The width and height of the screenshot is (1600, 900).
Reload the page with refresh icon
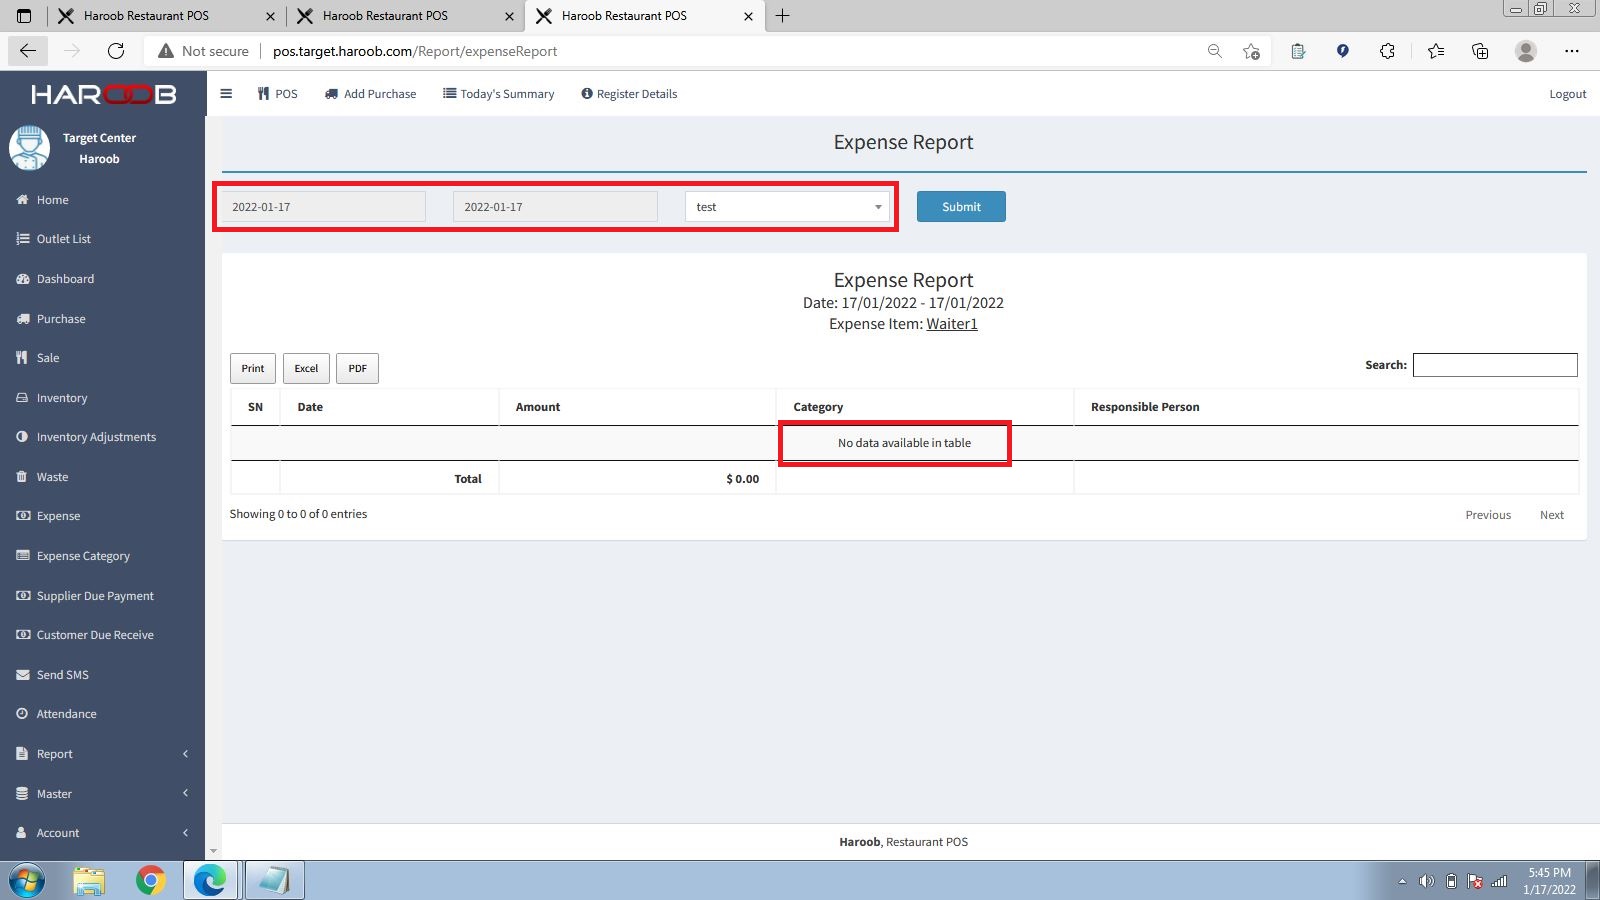pyautogui.click(x=116, y=51)
